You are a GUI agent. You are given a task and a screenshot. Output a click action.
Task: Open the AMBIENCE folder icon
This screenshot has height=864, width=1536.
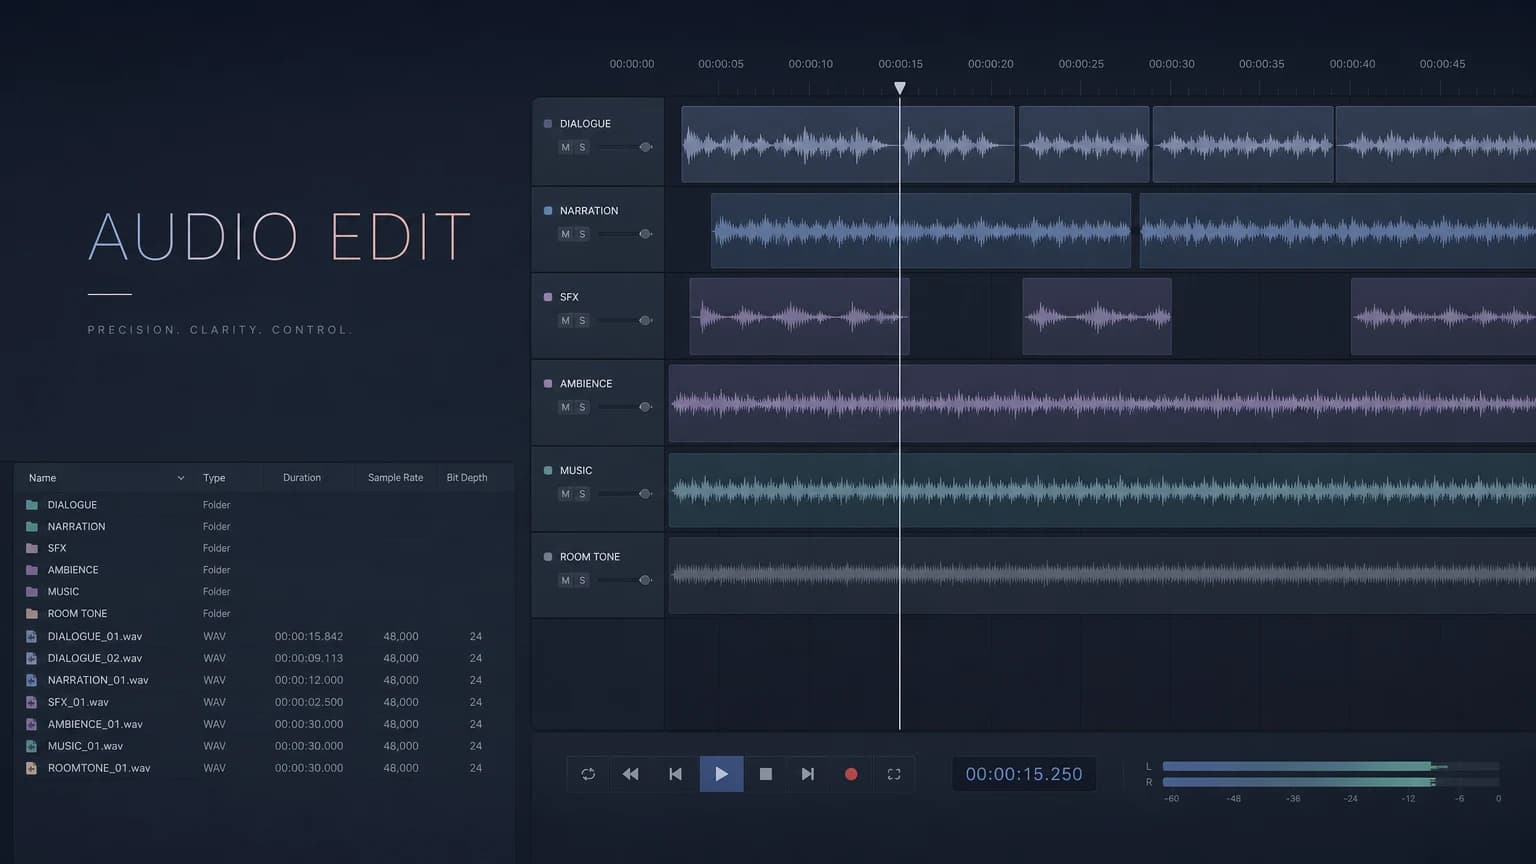coord(32,570)
